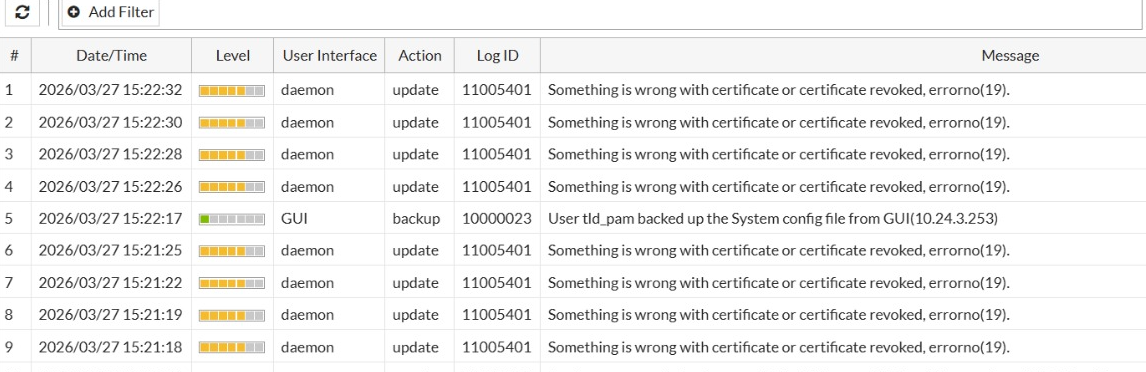Sort by the Date/Time column header
Image resolution: width=1146 pixels, height=372 pixels.
[x=111, y=56]
